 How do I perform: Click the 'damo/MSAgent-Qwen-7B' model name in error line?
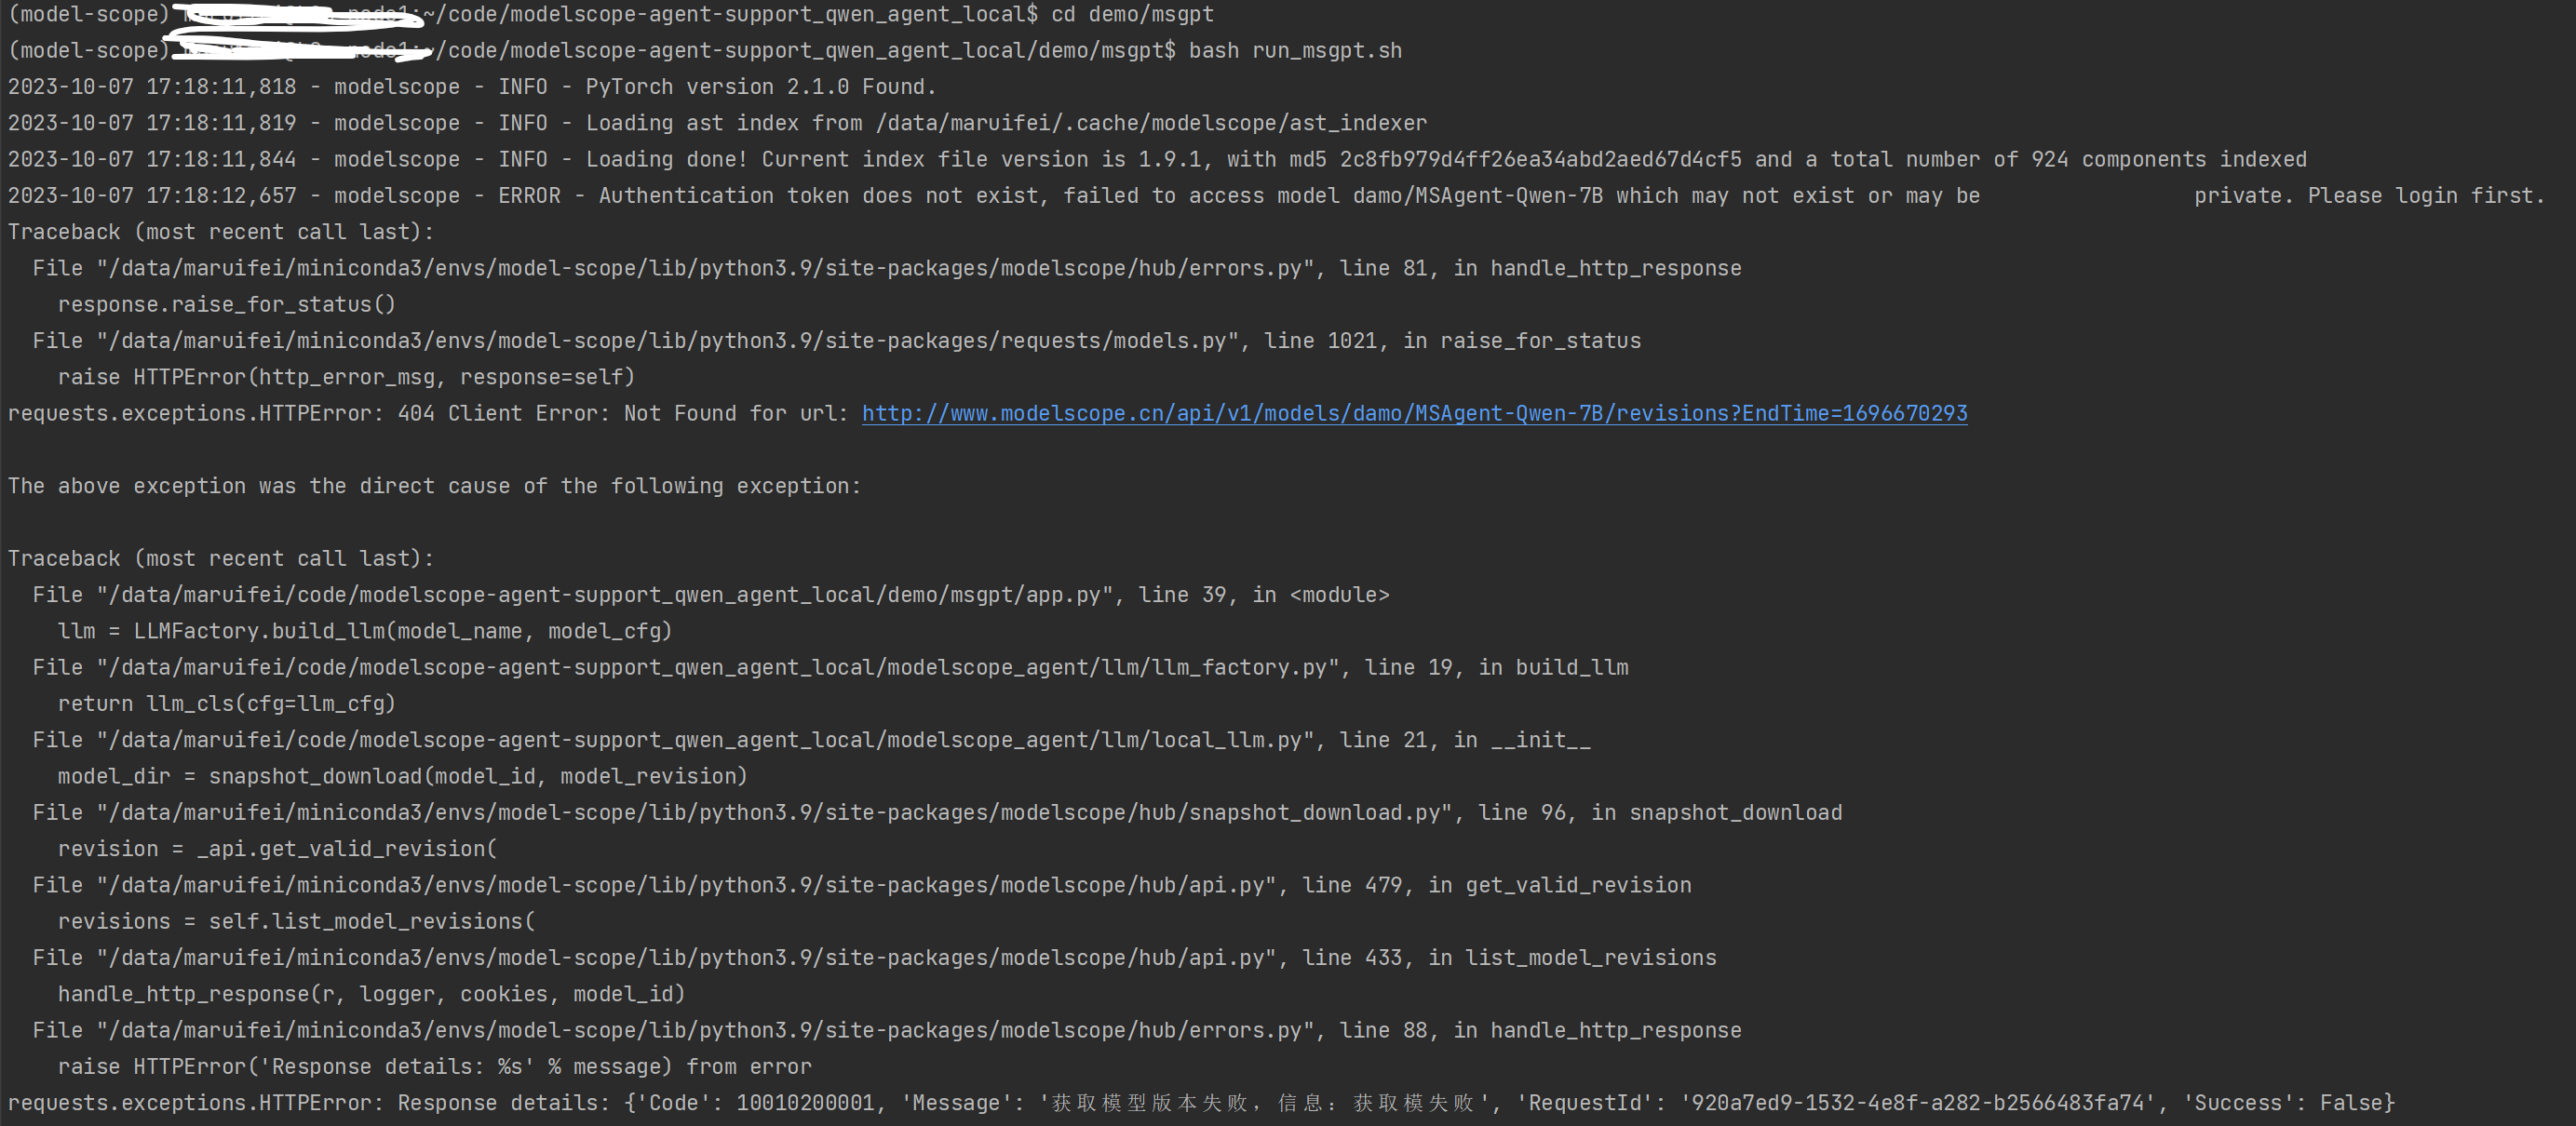click(x=1477, y=195)
